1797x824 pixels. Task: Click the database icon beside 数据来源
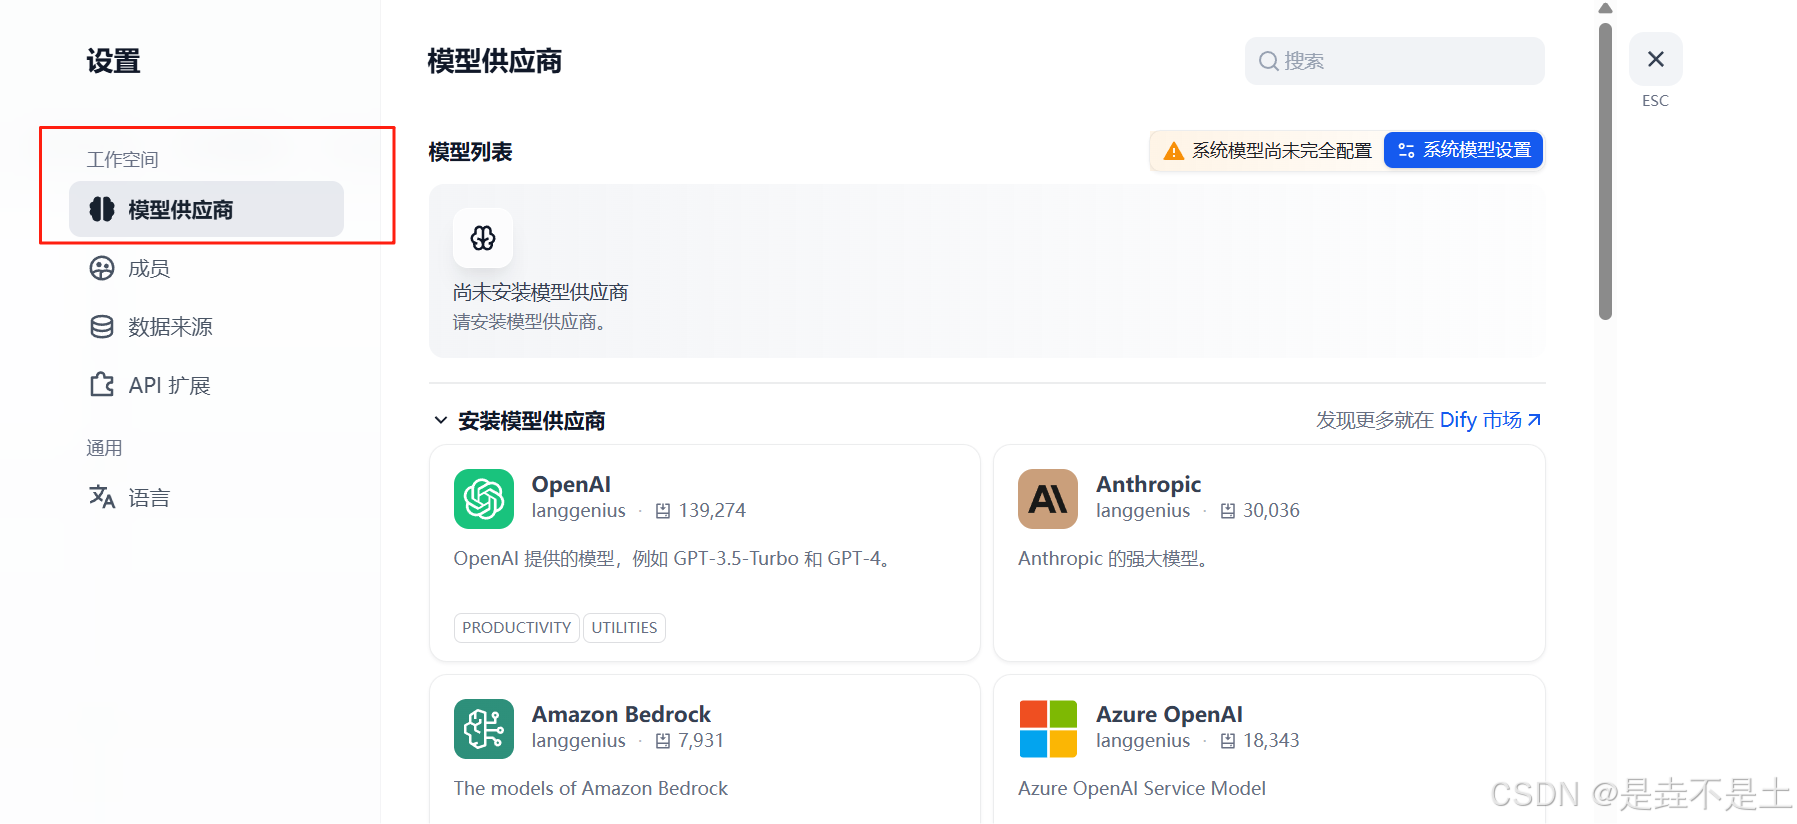(x=102, y=327)
